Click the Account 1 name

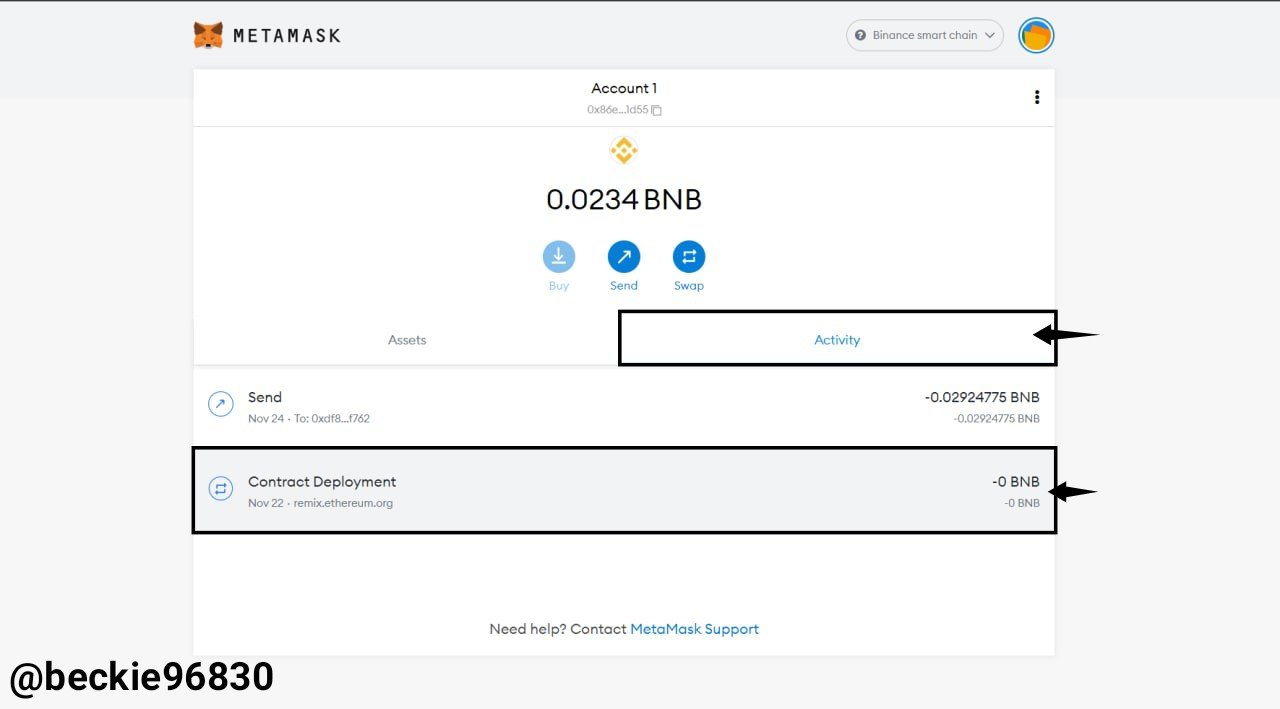[x=624, y=88]
